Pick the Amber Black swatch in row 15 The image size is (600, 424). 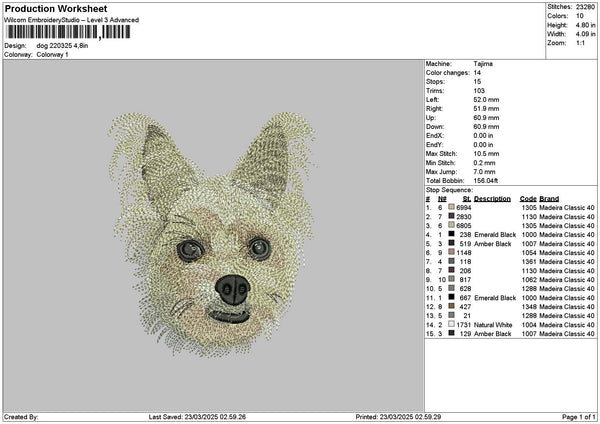tap(451, 334)
